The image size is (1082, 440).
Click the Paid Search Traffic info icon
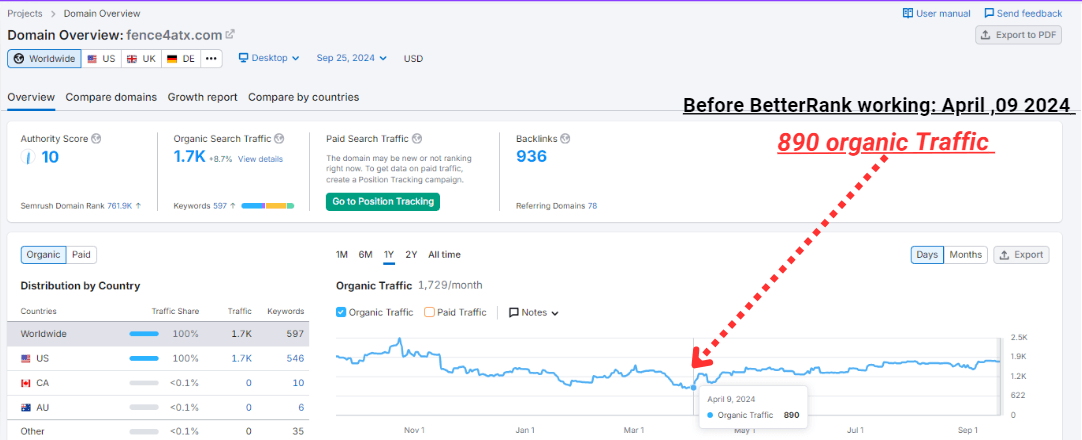tap(416, 138)
